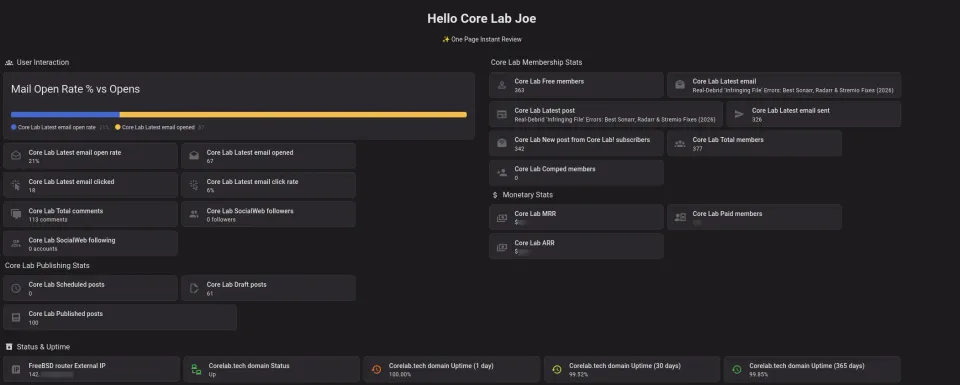Click the cursor icon for Latest email click rate
Screen dimensions: 960x385
[x=194, y=185]
